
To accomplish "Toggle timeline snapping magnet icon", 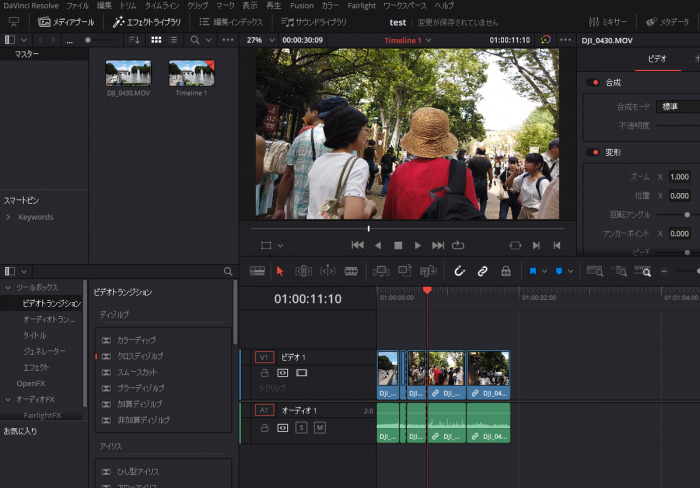I will coord(459,271).
